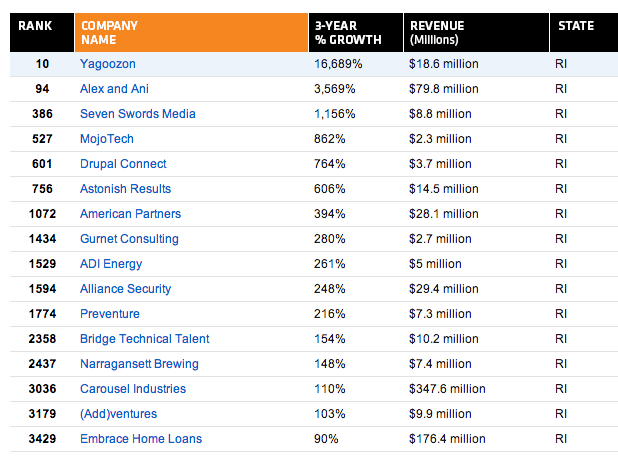Viewport: 618px width, 476px height.
Task: Click the Alex and Ani link
Action: [x=116, y=89]
